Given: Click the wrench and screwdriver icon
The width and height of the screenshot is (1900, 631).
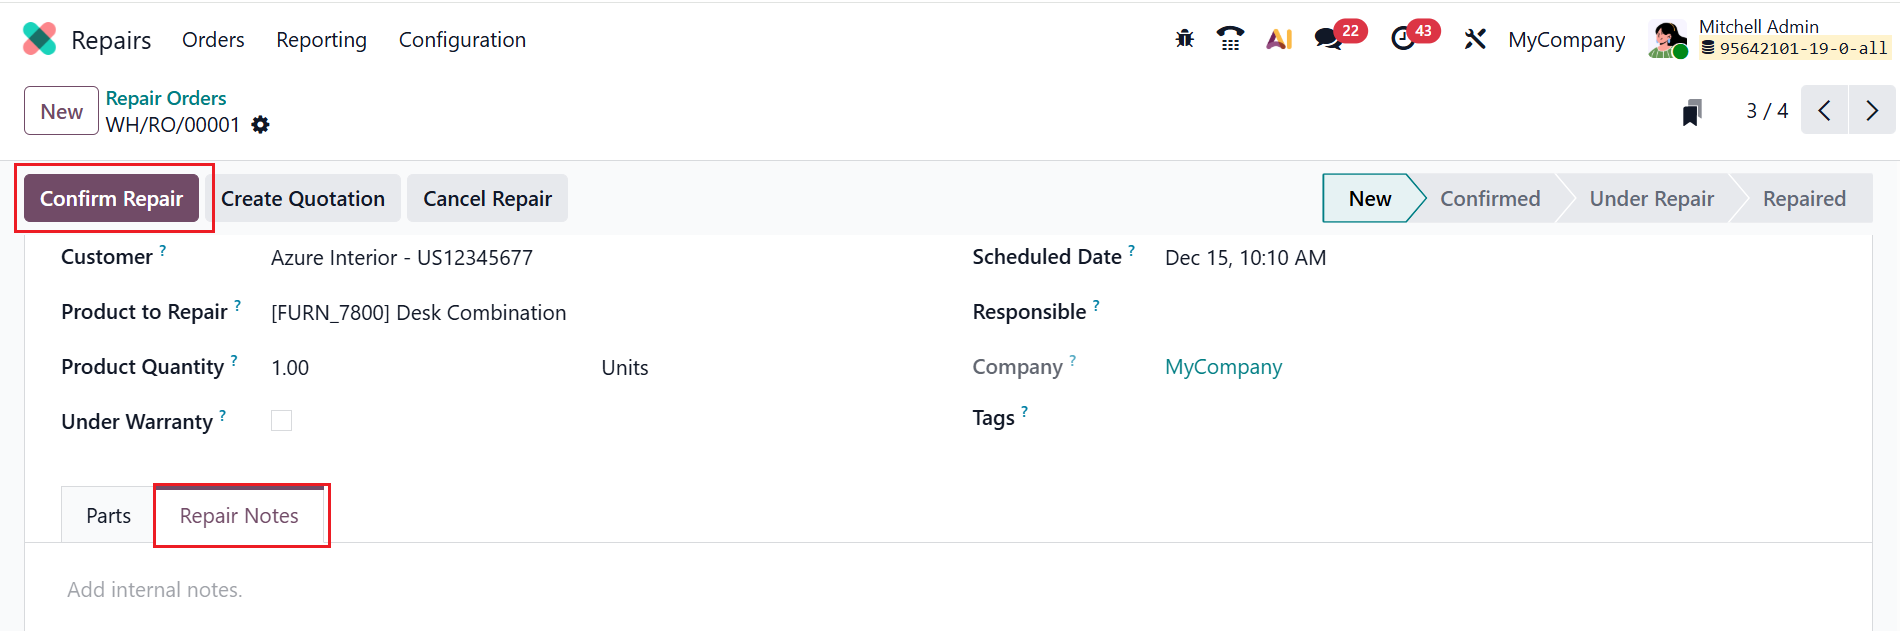Looking at the screenshot, I should (x=1475, y=39).
